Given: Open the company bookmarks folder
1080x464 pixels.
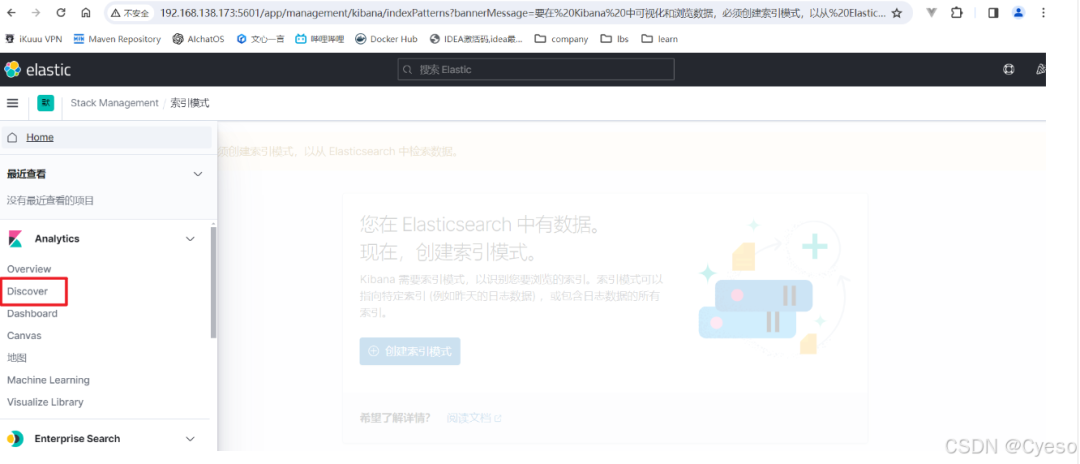Looking at the screenshot, I should pos(561,39).
